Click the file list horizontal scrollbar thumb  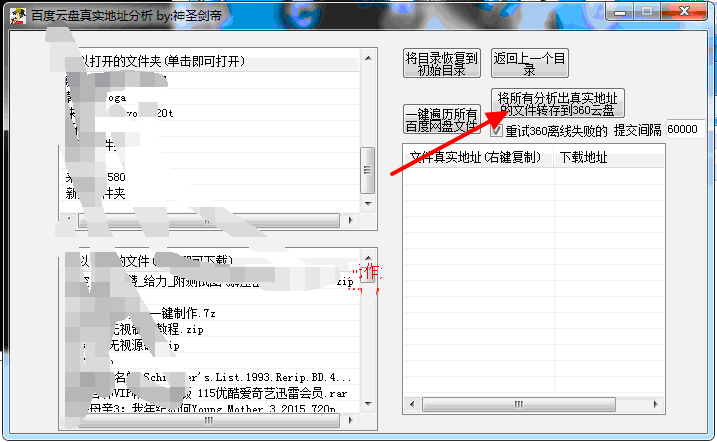pos(209,420)
